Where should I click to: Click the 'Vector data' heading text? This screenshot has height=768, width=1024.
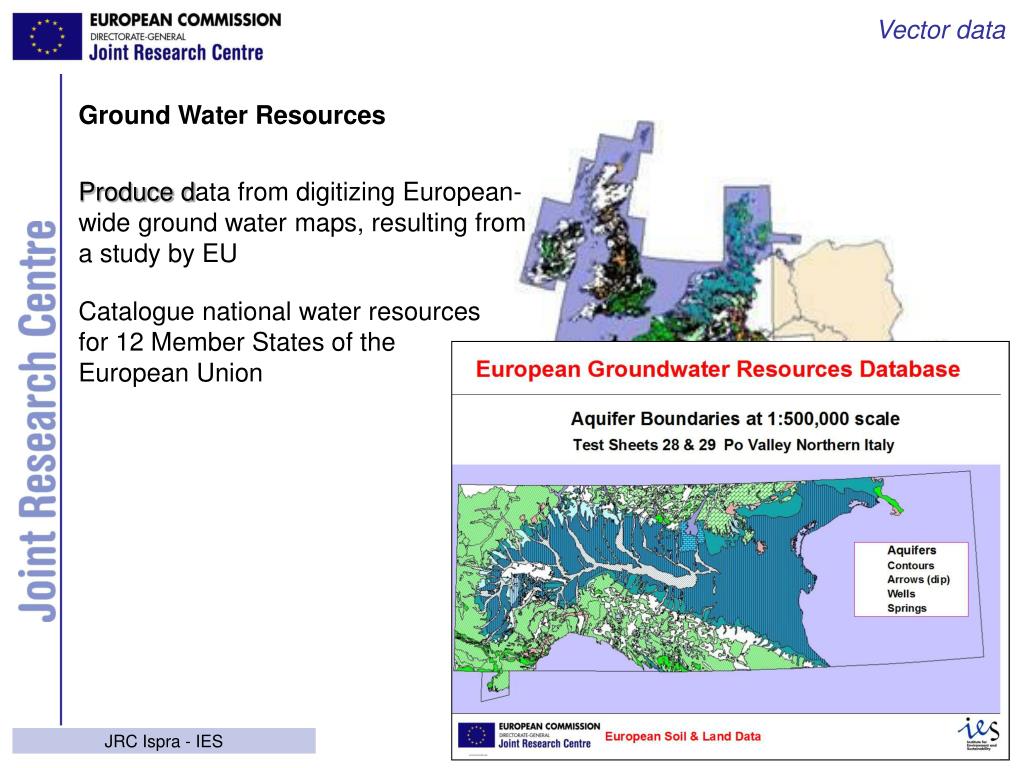pyautogui.click(x=940, y=30)
